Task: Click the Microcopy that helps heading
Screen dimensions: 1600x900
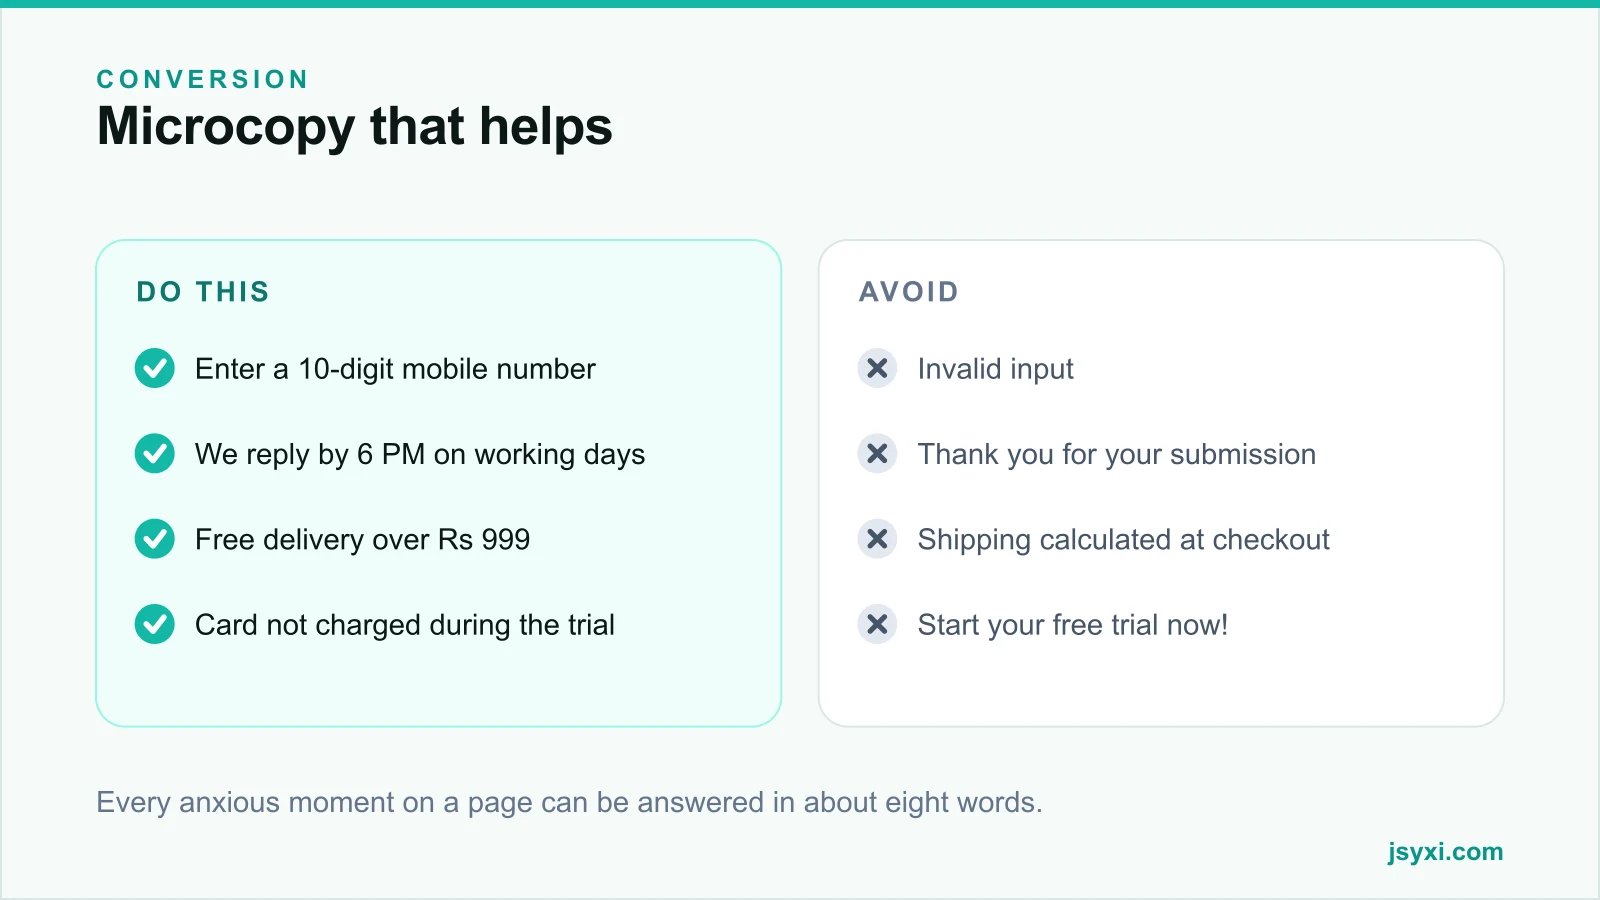Action: pyautogui.click(x=355, y=127)
